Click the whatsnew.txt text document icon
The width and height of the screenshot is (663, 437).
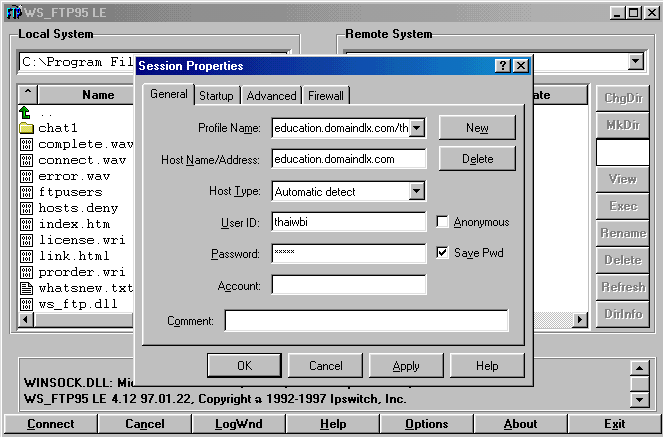pos(26,288)
